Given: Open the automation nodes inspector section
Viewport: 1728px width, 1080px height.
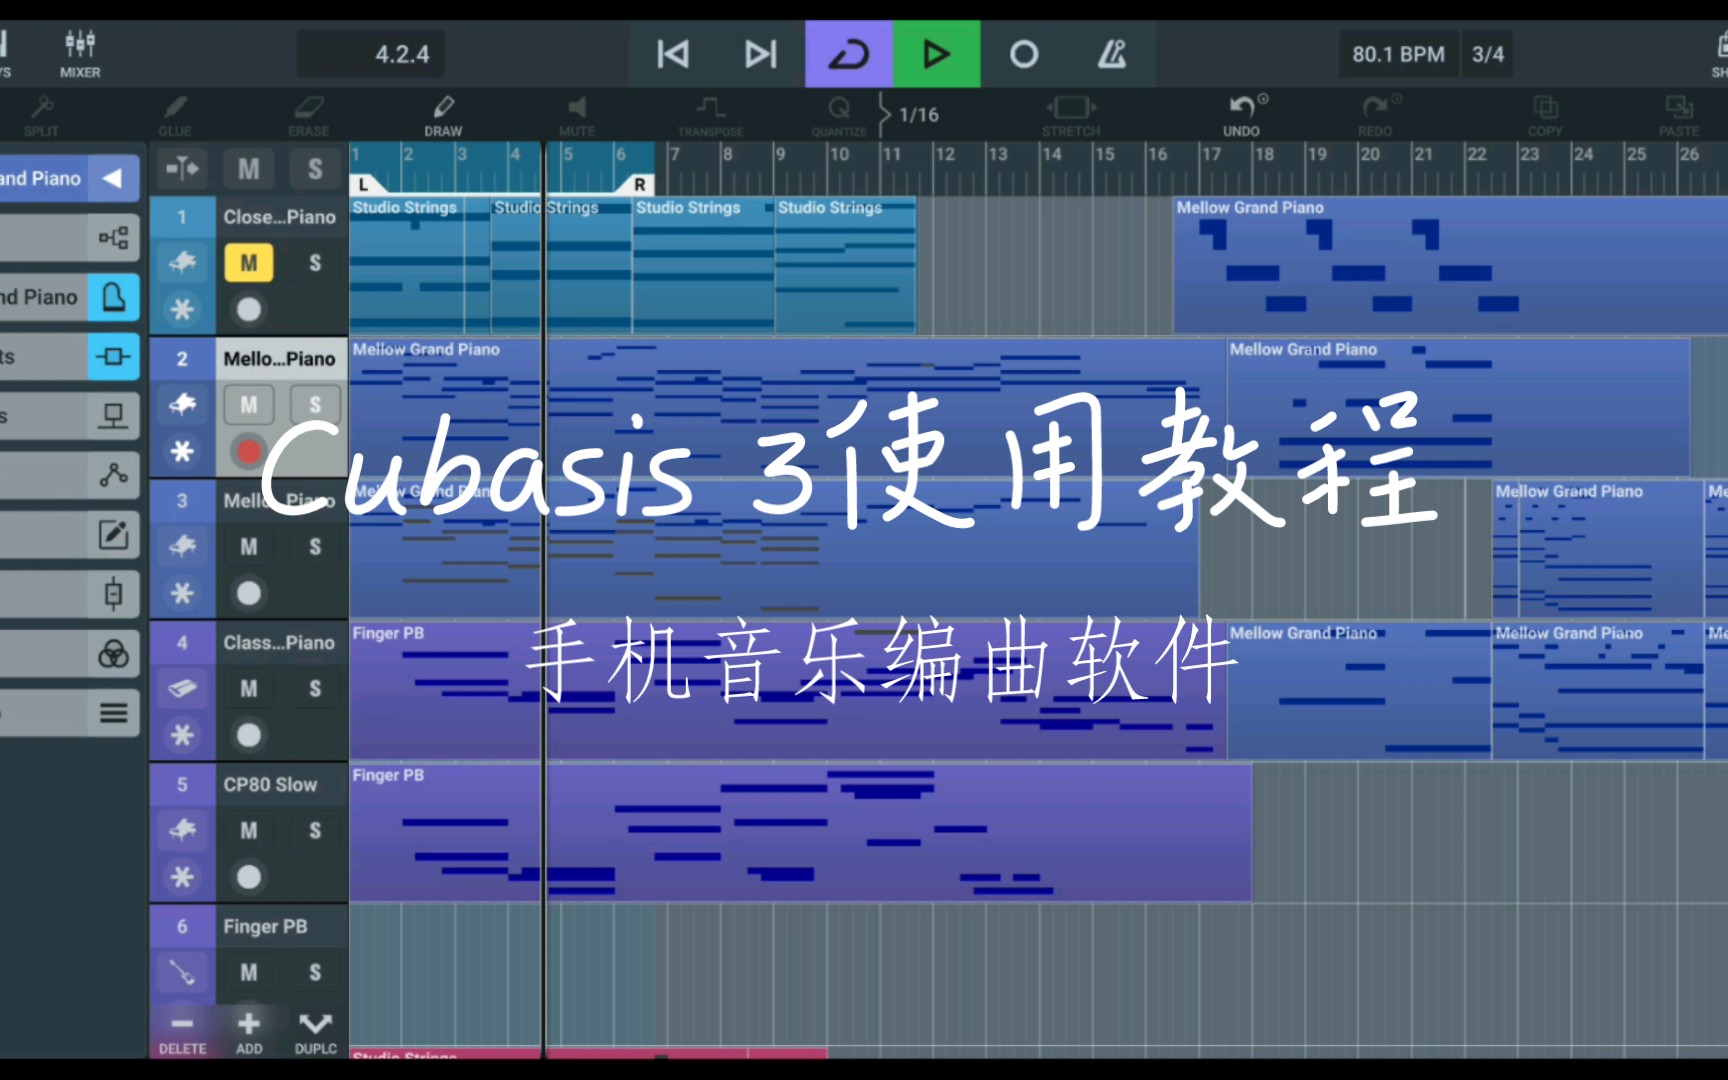Looking at the screenshot, I should [x=113, y=475].
